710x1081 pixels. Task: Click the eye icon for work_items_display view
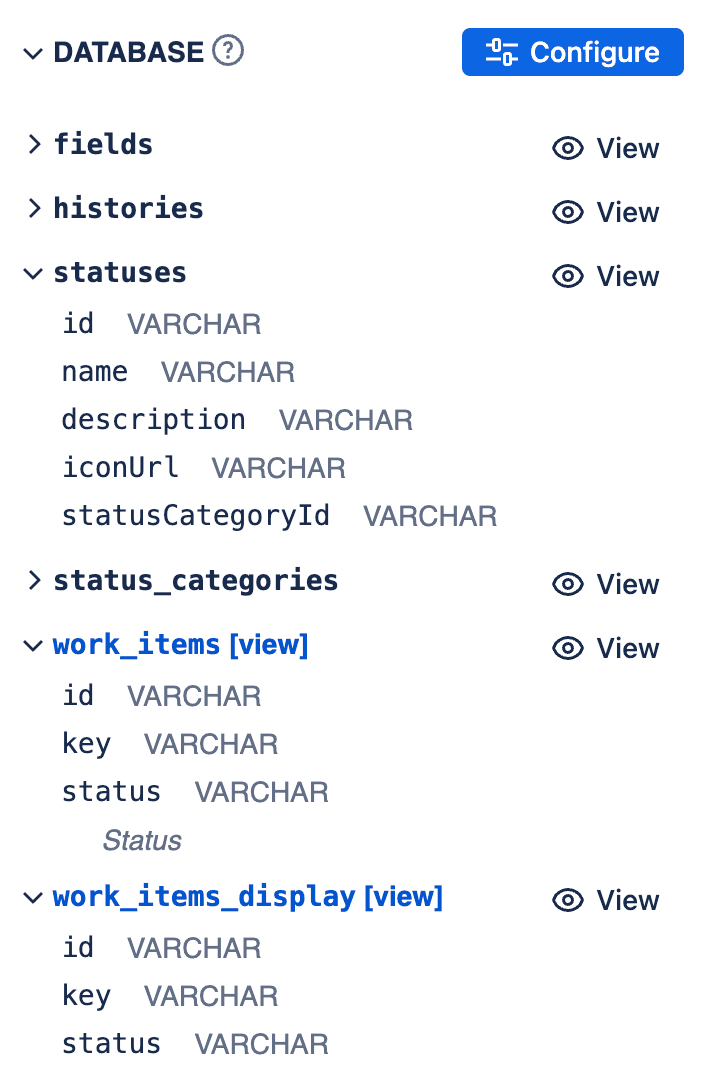568,900
